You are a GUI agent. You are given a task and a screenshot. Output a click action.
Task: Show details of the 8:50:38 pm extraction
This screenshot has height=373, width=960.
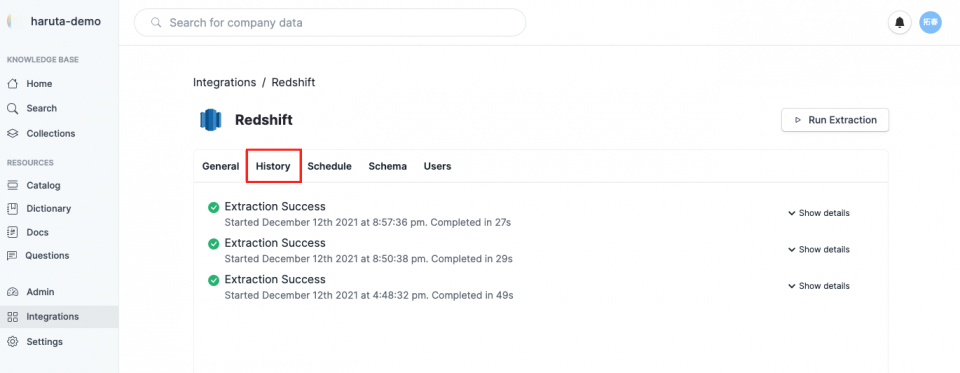coord(819,250)
